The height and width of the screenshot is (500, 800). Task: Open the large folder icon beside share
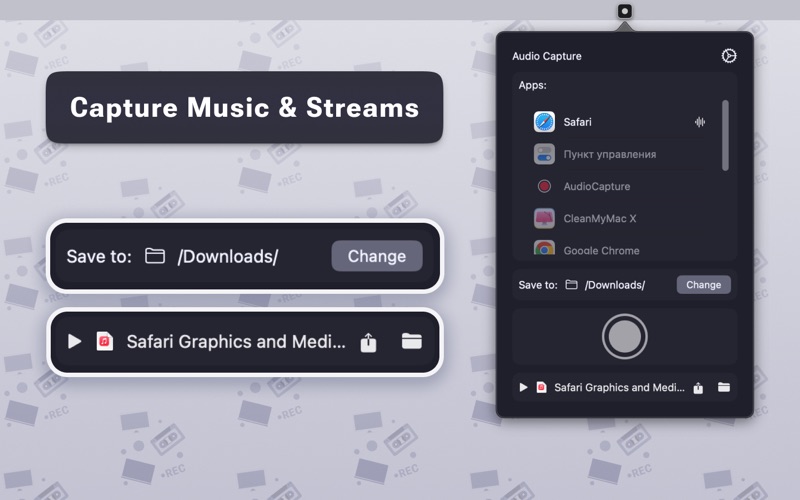coord(411,341)
